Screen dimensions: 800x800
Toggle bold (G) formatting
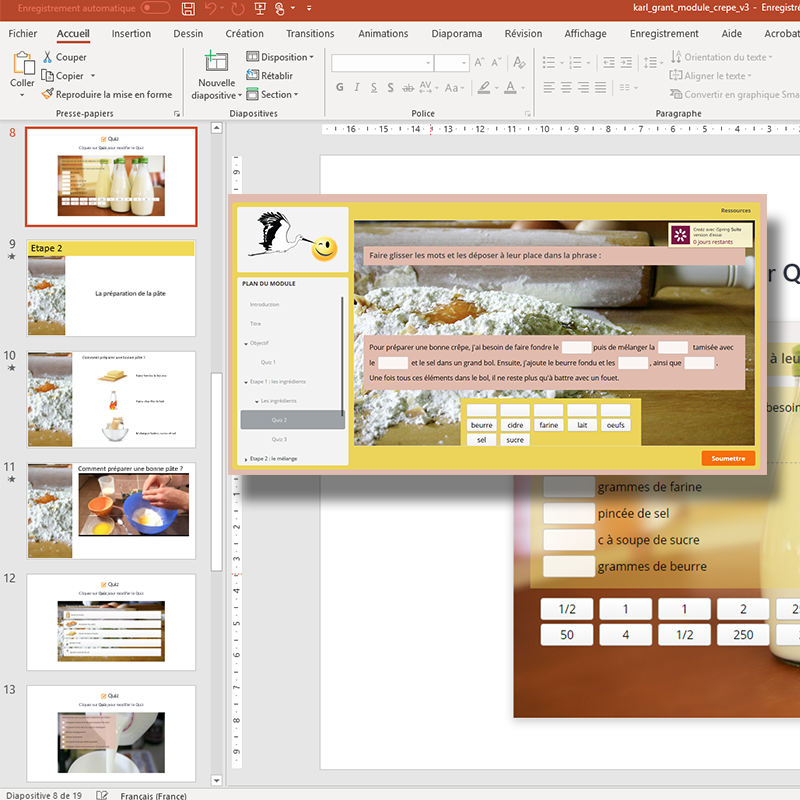[x=340, y=88]
